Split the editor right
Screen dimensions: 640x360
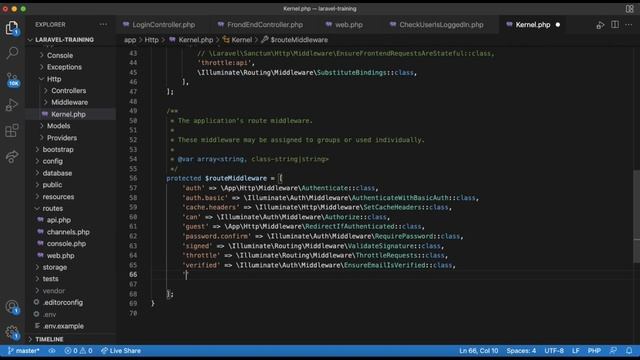(615, 24)
